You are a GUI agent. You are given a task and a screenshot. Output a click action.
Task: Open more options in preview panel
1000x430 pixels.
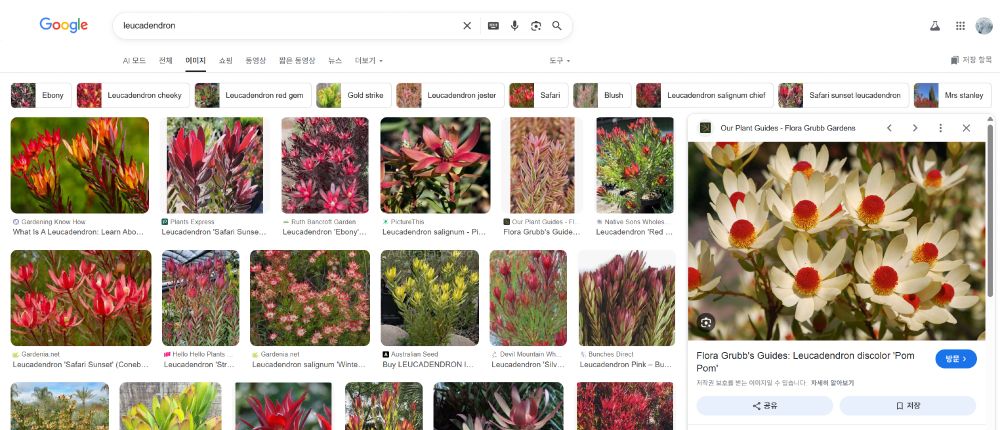pyautogui.click(x=940, y=128)
